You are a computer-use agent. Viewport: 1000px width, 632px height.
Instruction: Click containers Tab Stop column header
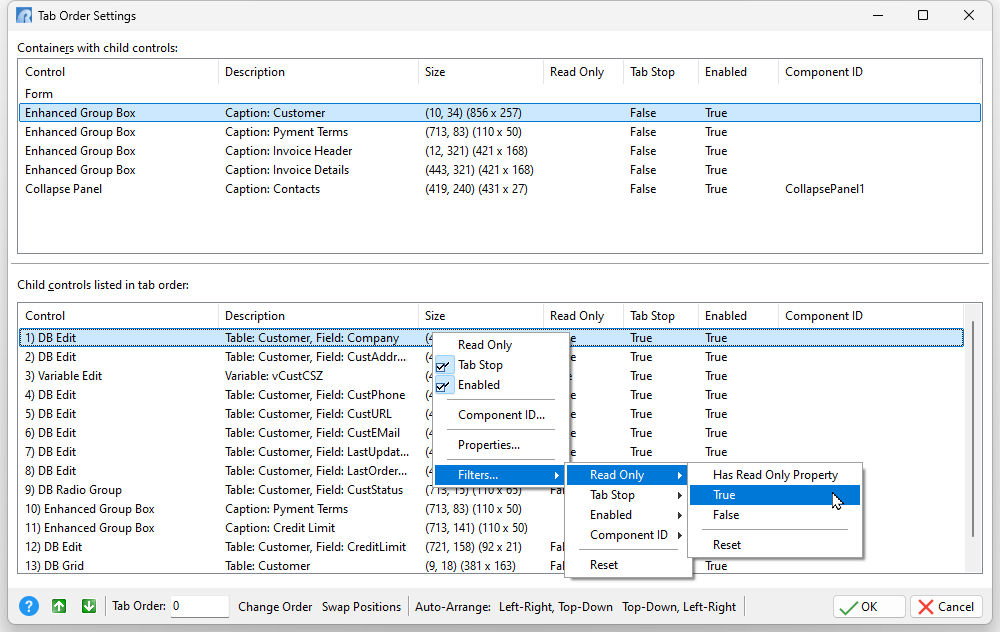[661, 72]
